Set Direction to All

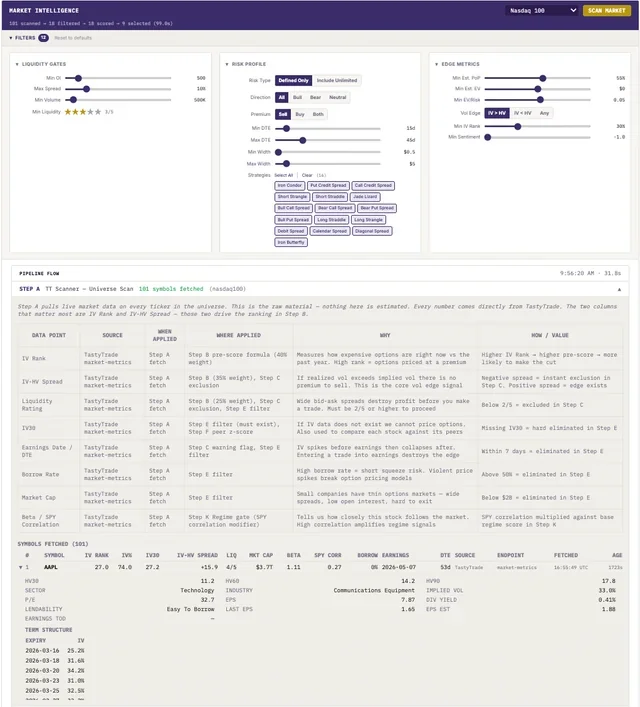pos(282,97)
